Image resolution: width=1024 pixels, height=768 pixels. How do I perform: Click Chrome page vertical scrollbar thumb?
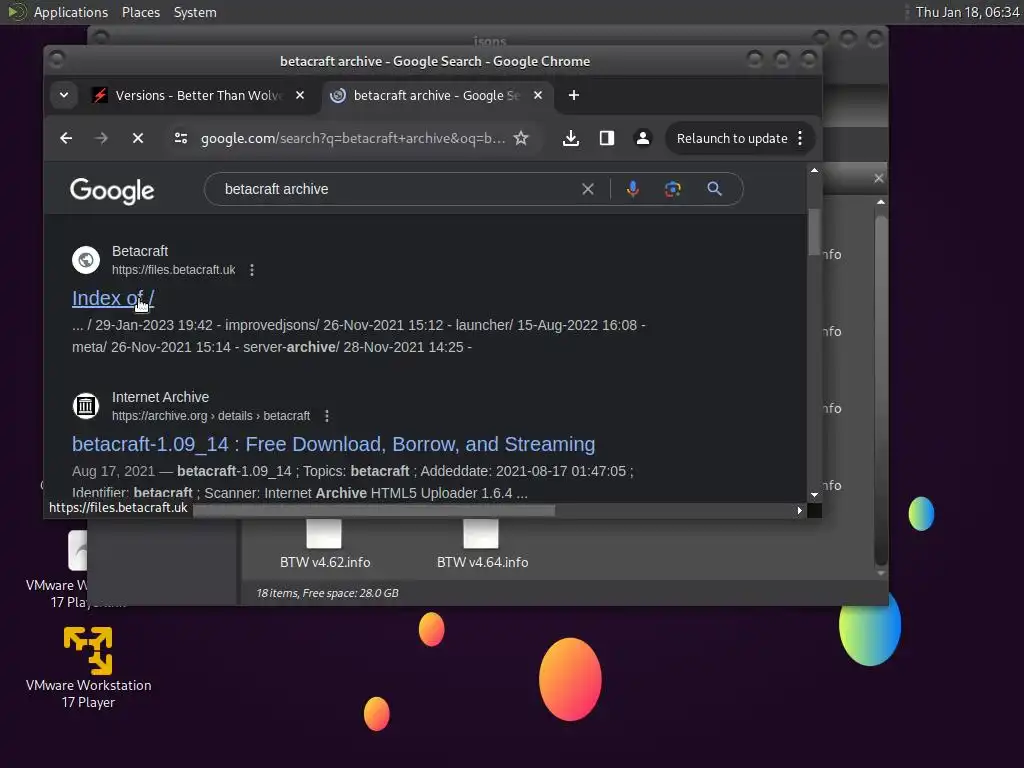814,232
